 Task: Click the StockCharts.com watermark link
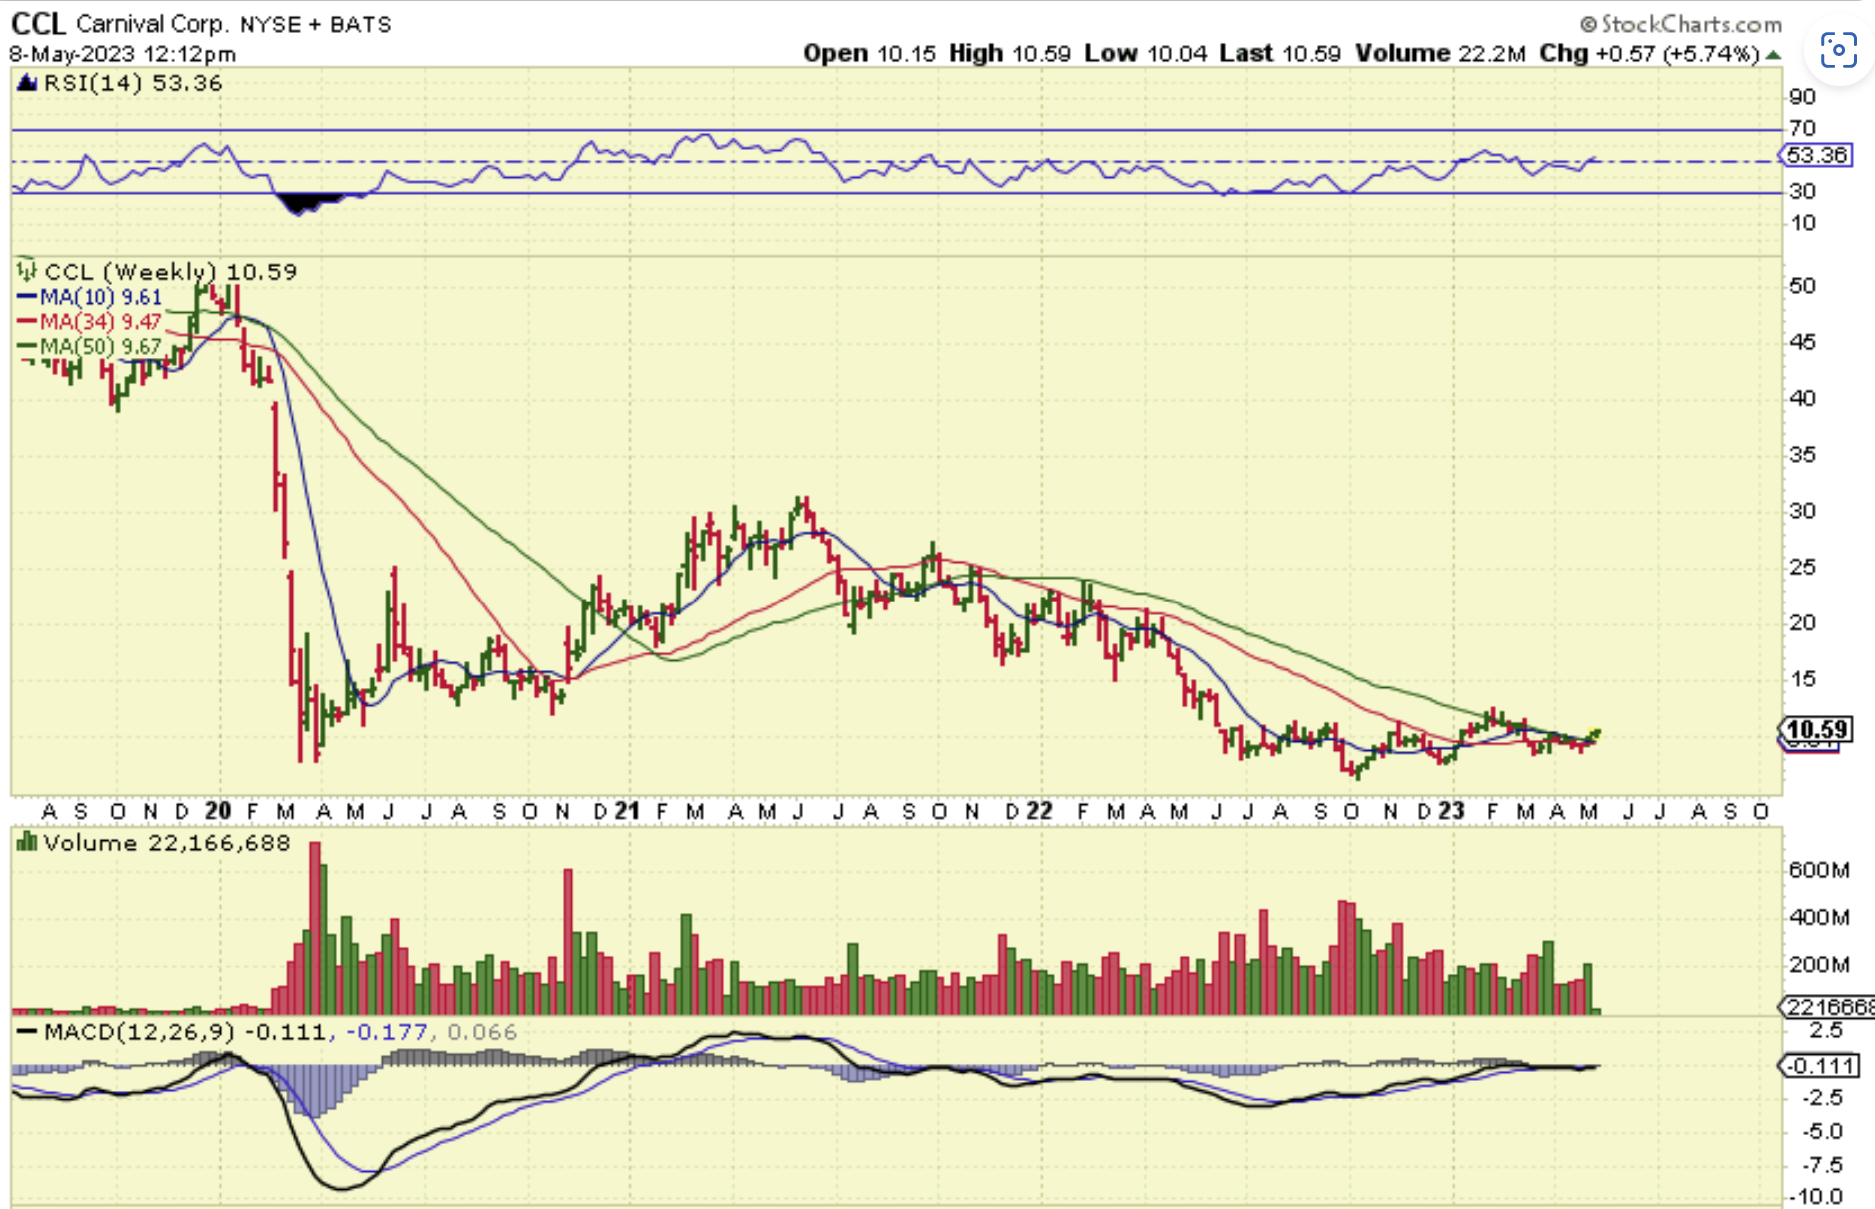click(1690, 24)
